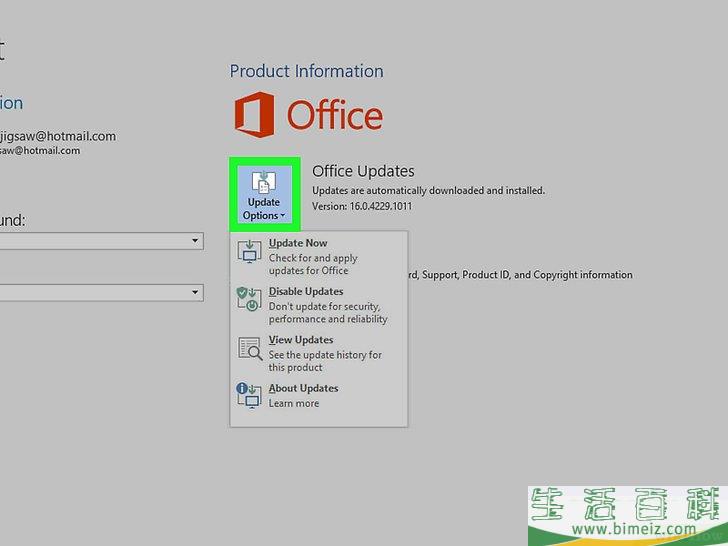Image resolution: width=728 pixels, height=546 pixels.
Task: Click the smaller hotmail.com email below
Action: point(40,151)
